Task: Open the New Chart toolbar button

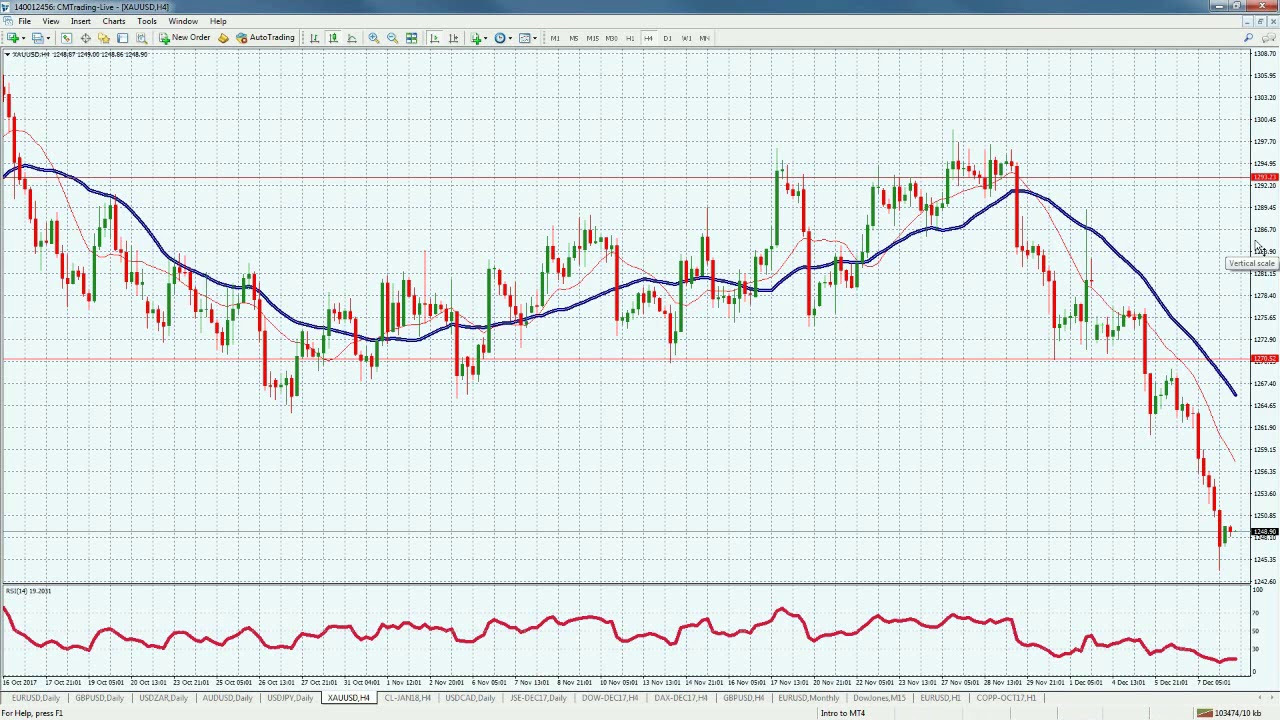Action: [x=13, y=38]
